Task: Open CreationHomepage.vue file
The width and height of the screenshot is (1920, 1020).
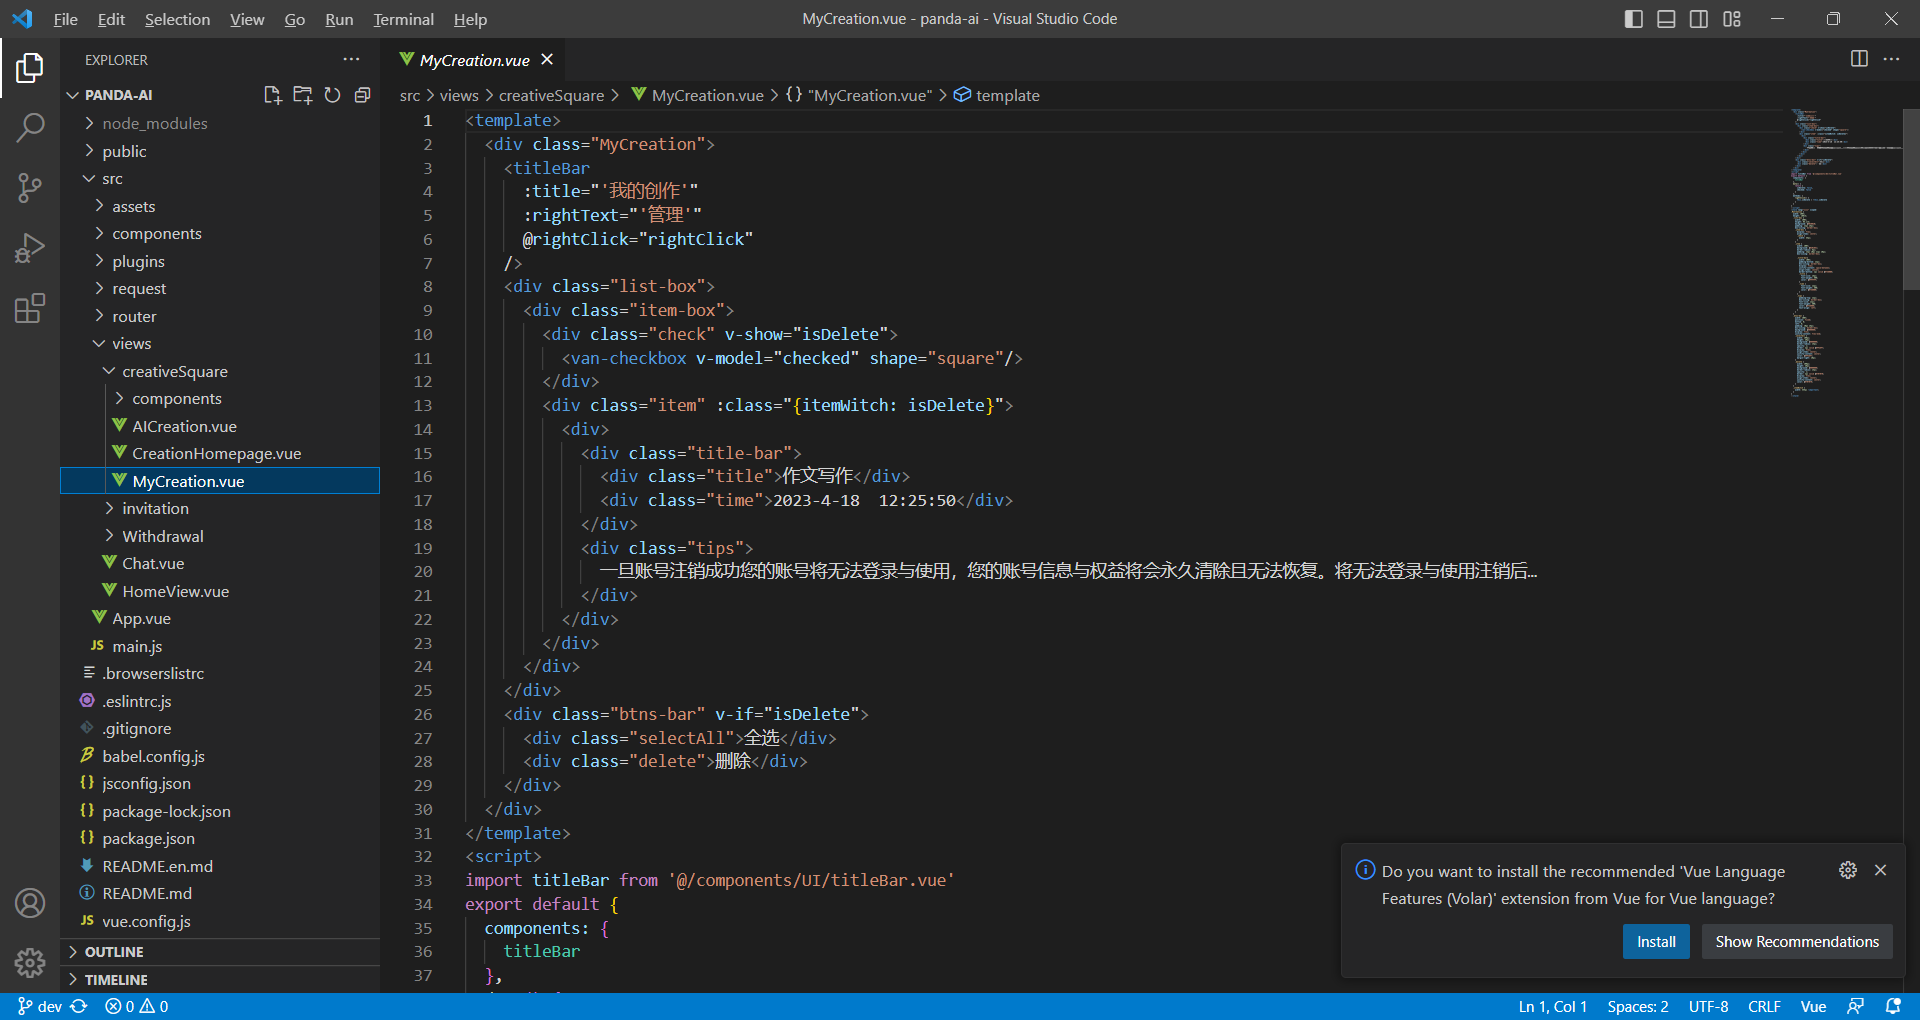Action: 220,453
